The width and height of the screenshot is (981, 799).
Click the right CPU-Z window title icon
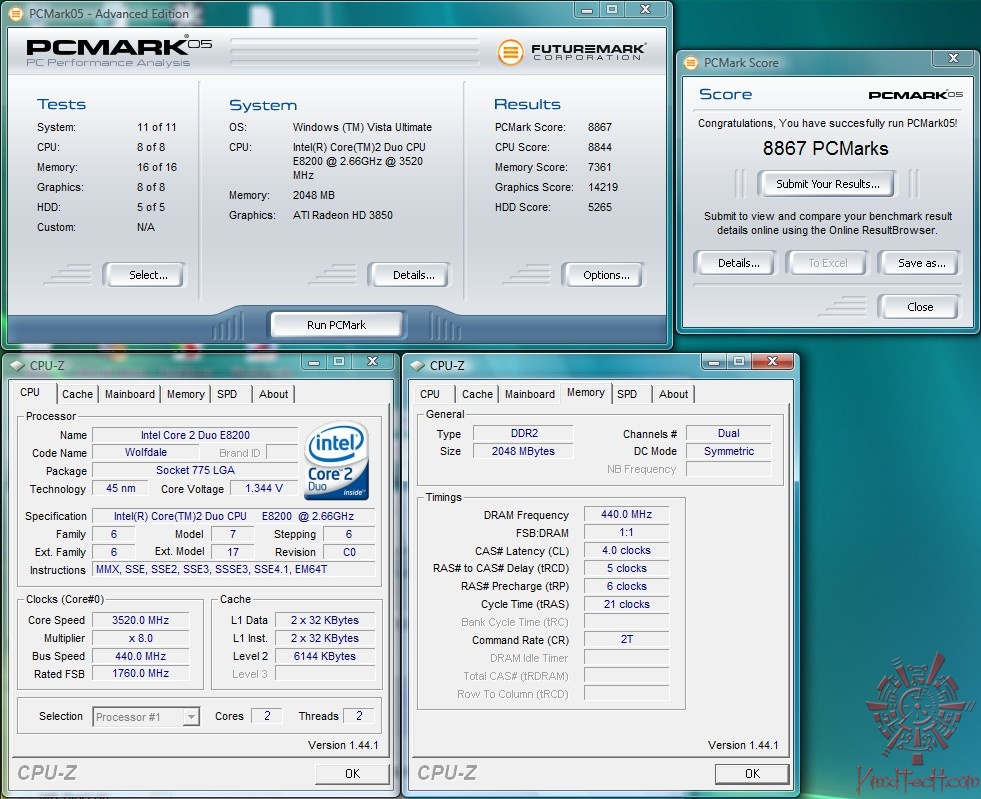coord(416,366)
